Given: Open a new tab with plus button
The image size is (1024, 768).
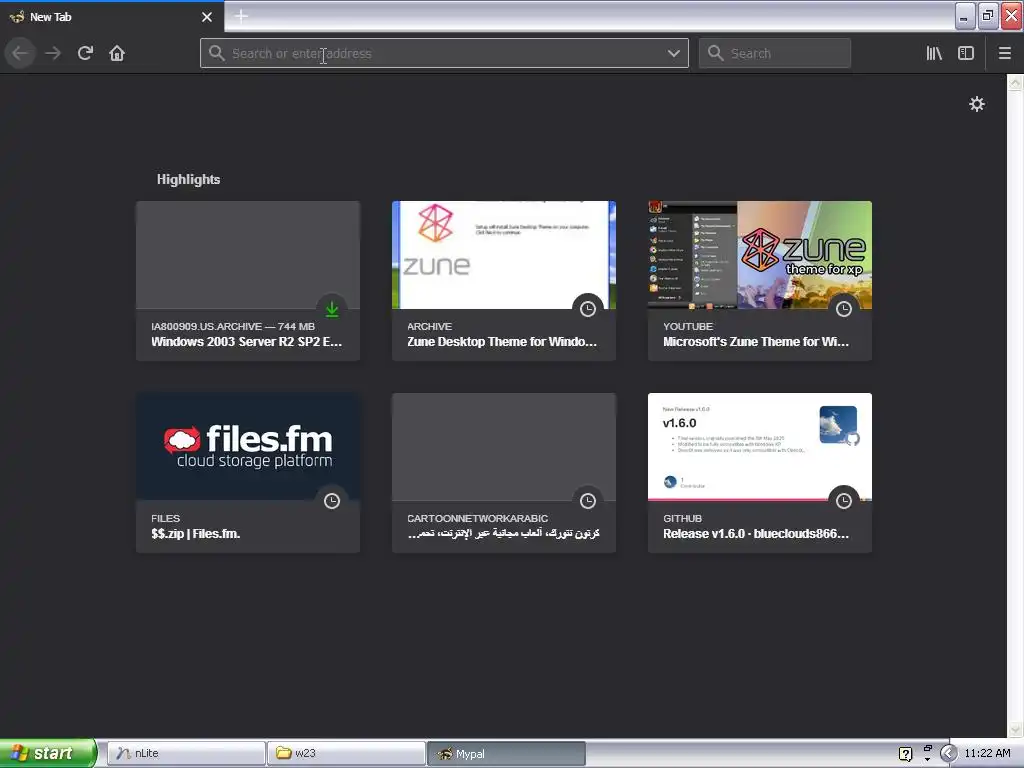Looking at the screenshot, I should point(241,16).
